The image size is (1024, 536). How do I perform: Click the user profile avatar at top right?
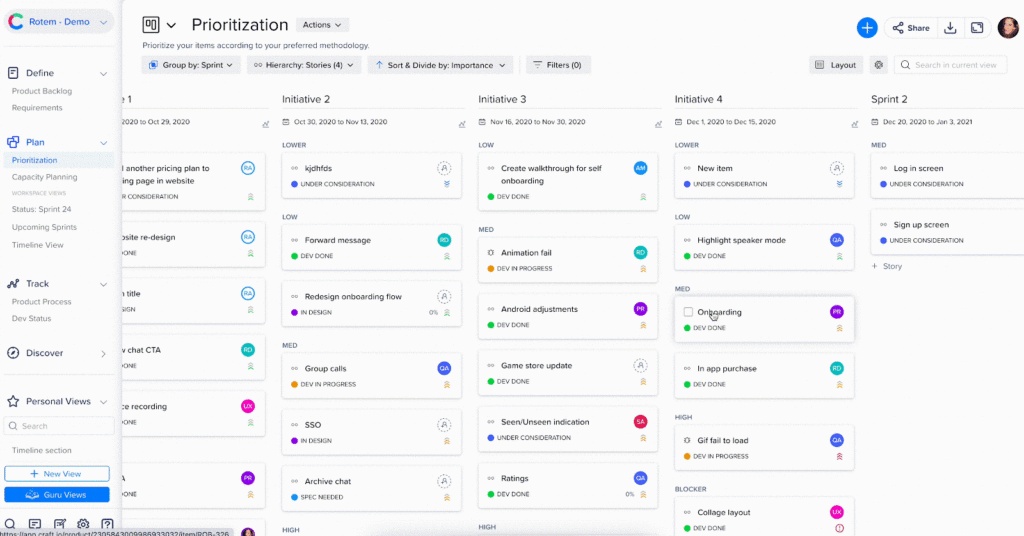point(1007,28)
